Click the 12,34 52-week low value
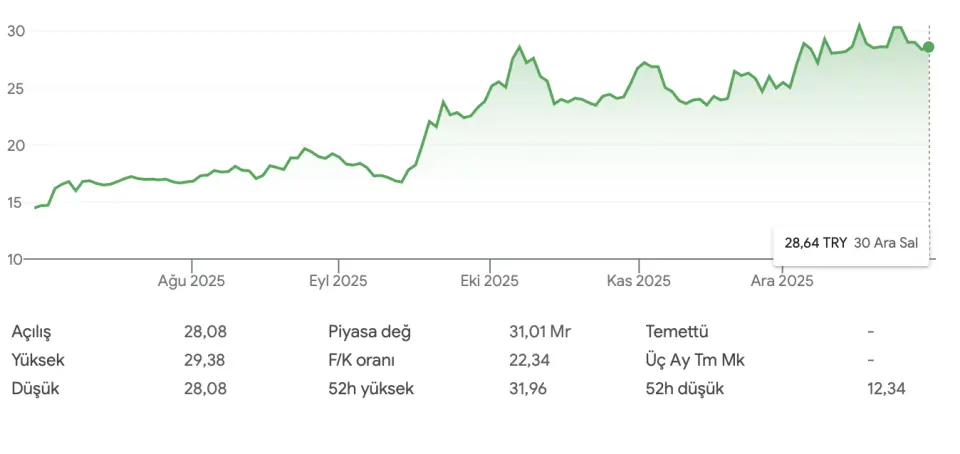 coord(886,388)
